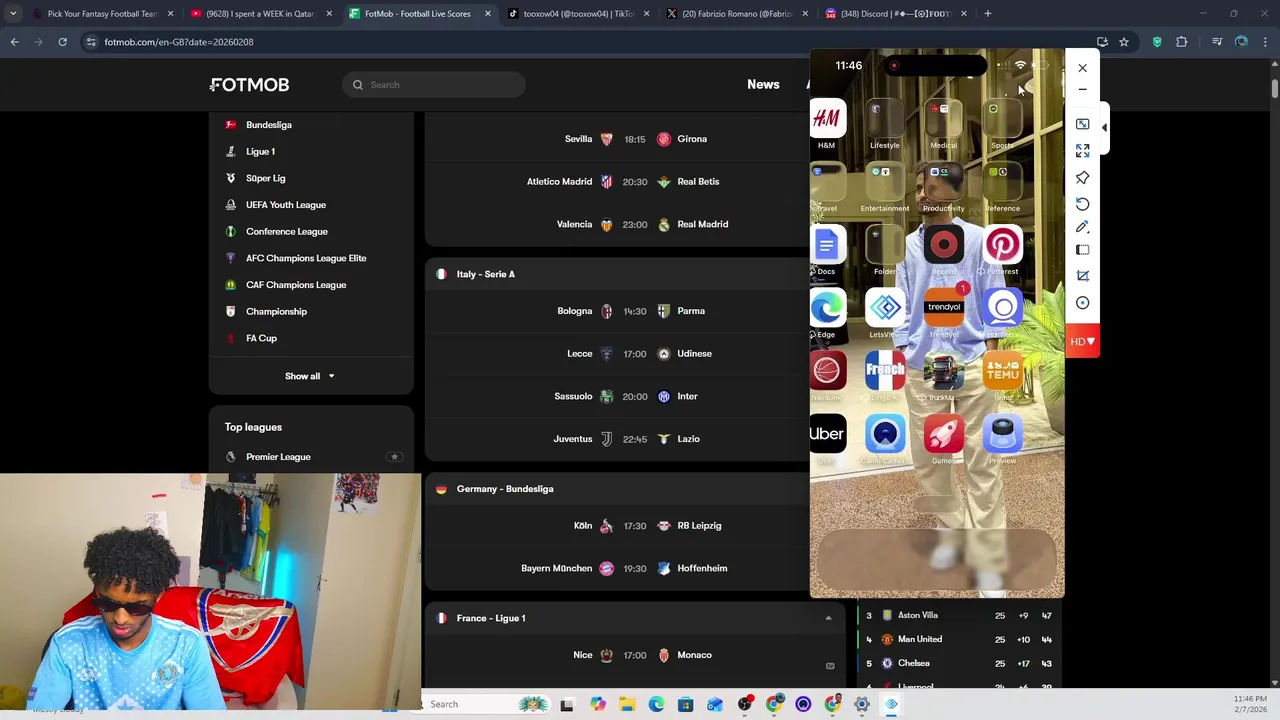Select Aston Villa in standings table

(958, 616)
